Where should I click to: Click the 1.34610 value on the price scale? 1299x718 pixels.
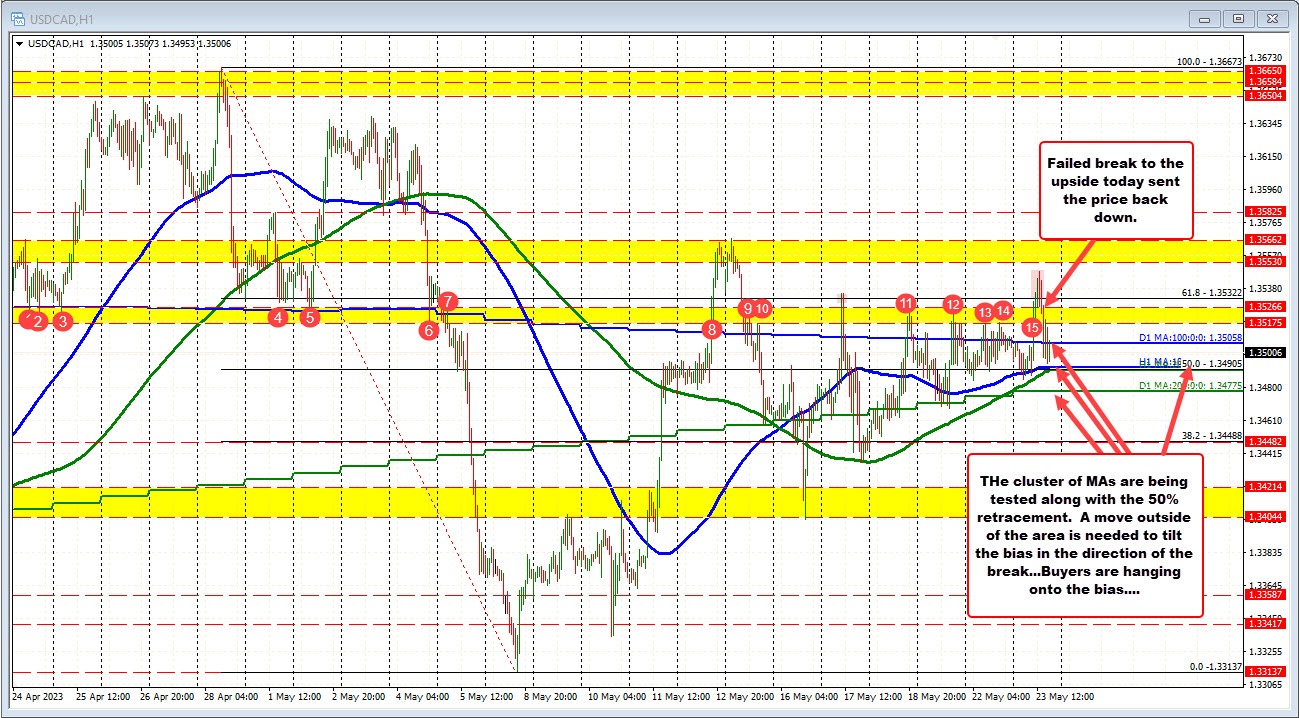pos(1265,420)
